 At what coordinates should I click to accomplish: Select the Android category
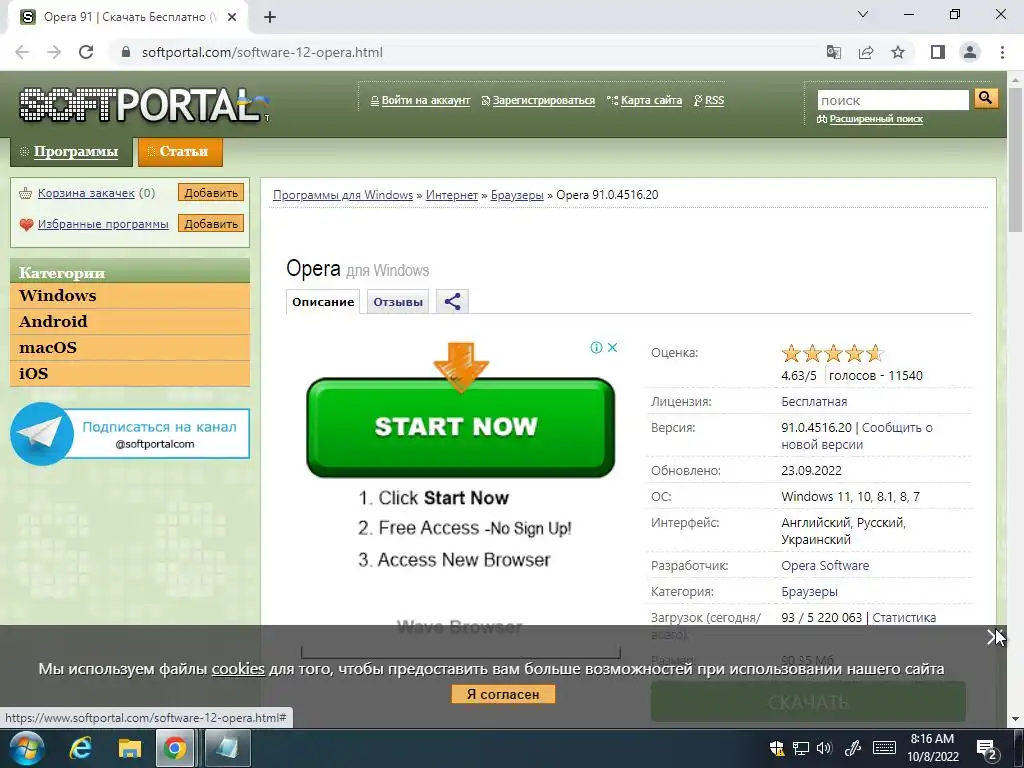point(130,322)
